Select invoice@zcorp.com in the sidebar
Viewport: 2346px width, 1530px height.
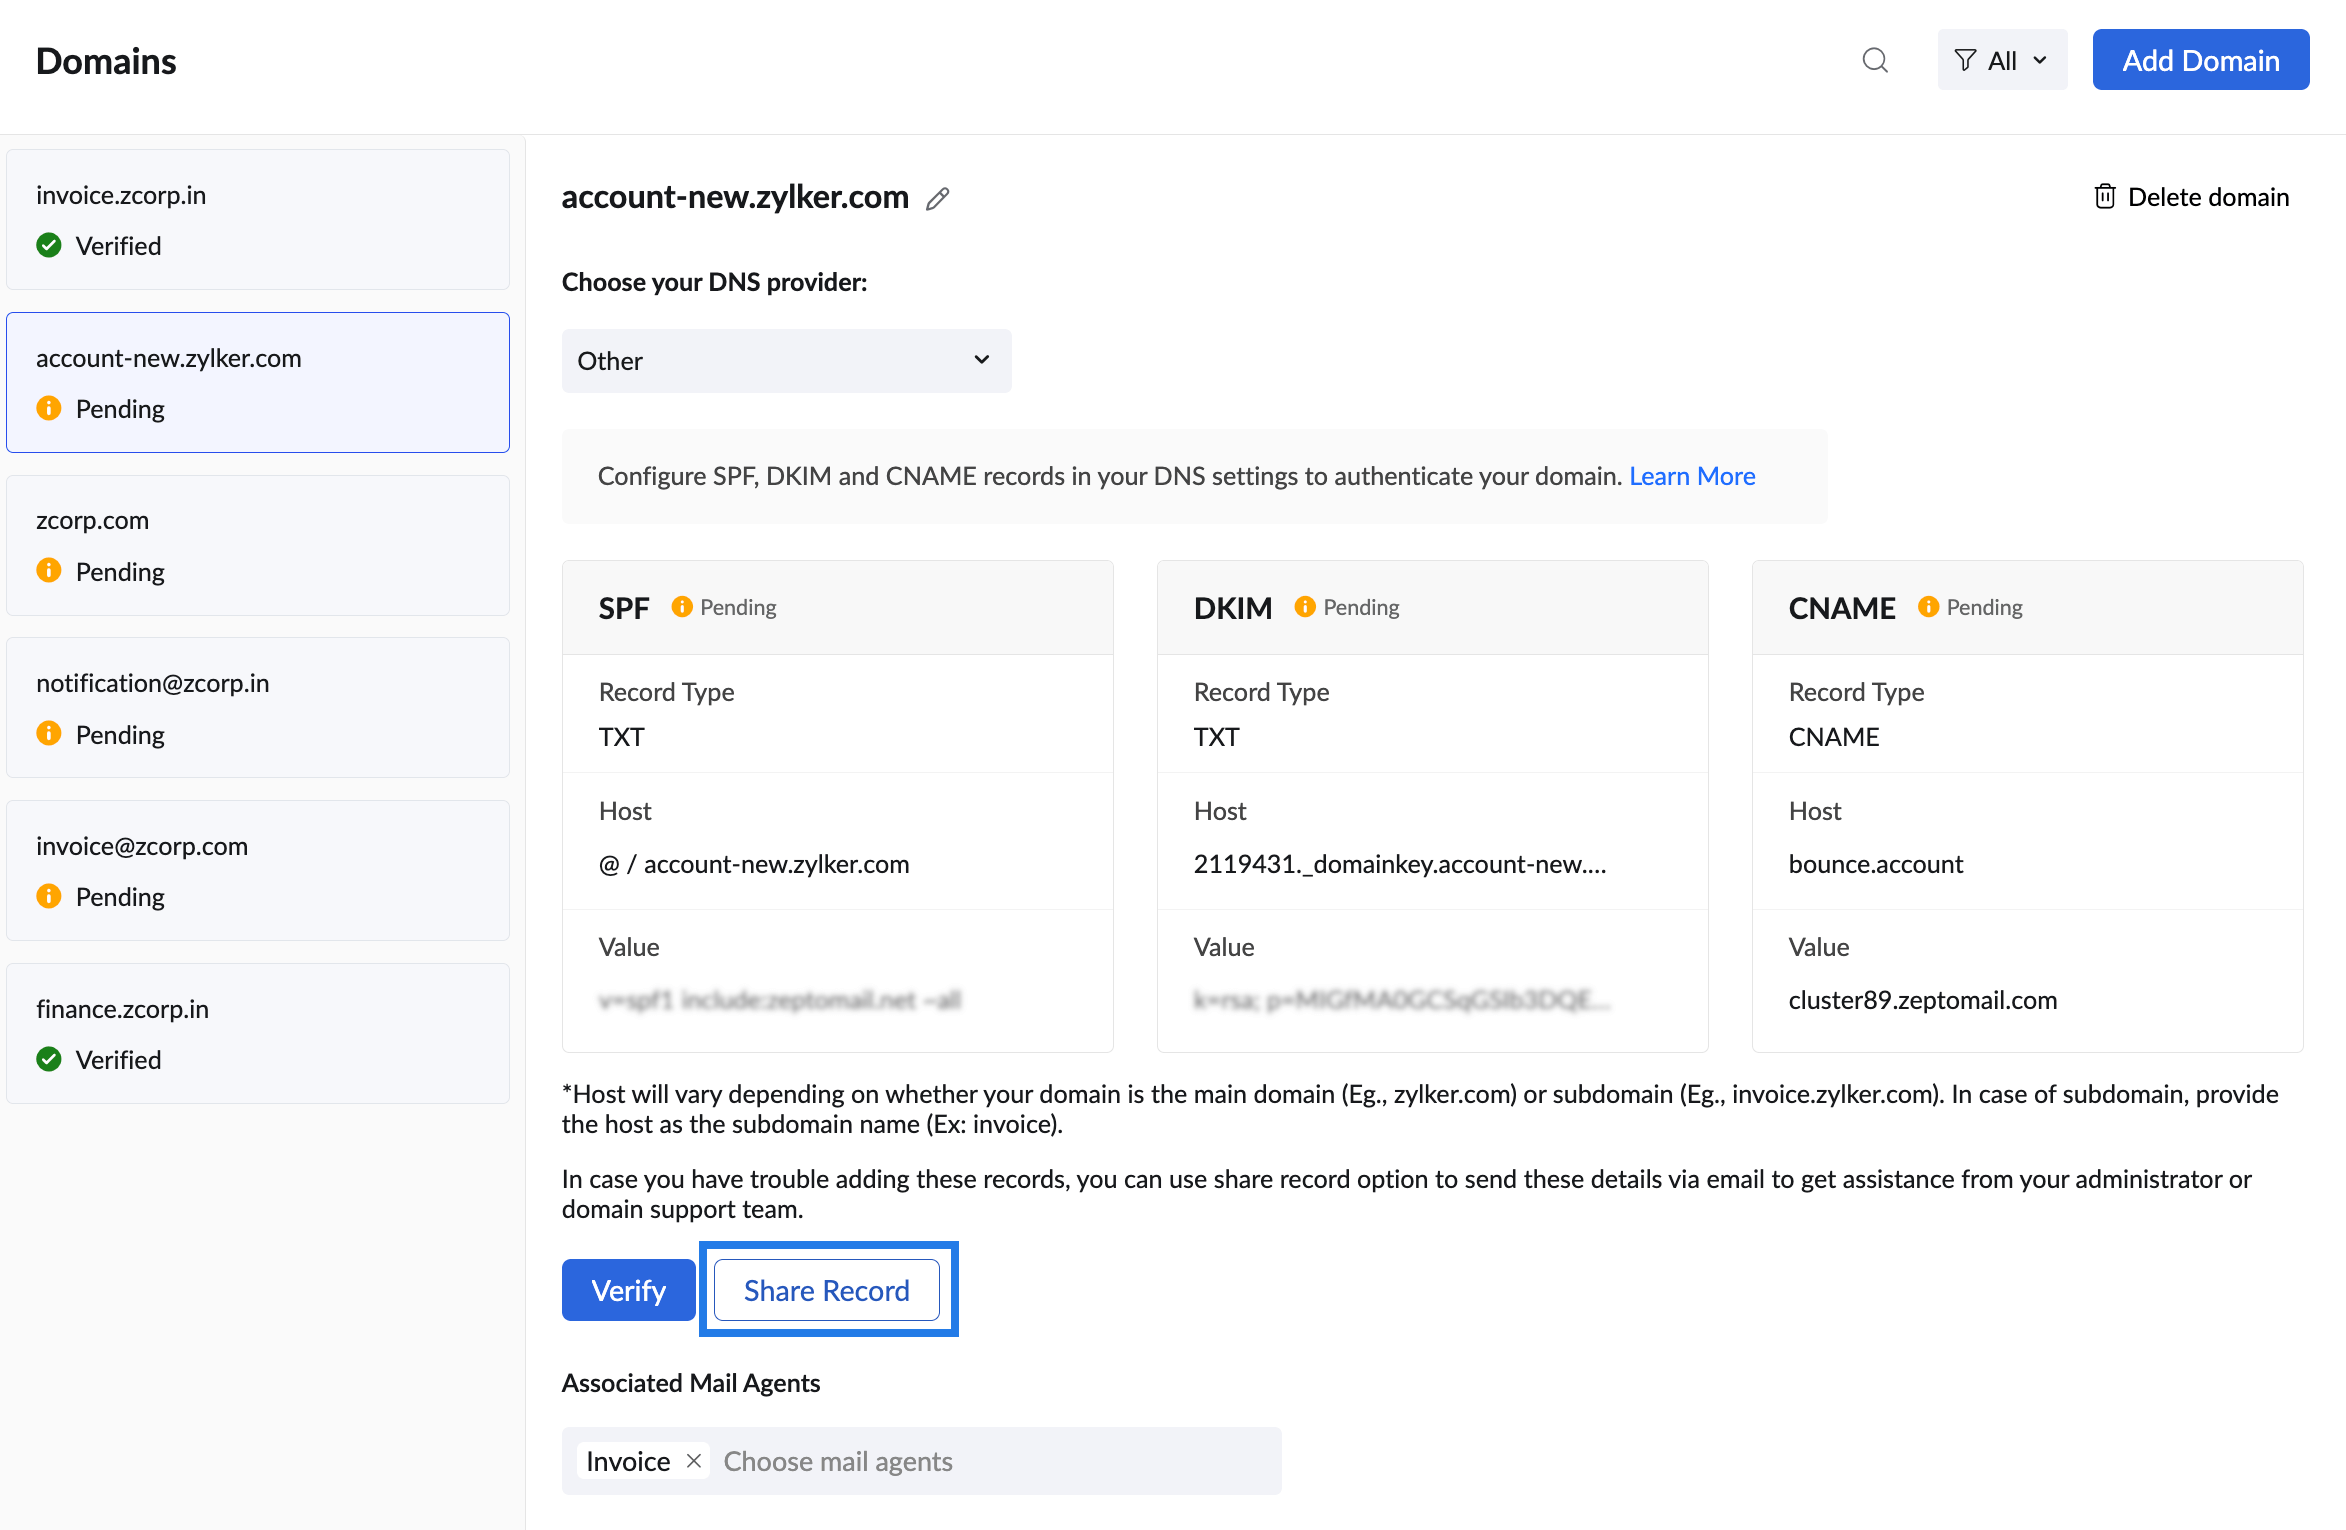tap(257, 870)
